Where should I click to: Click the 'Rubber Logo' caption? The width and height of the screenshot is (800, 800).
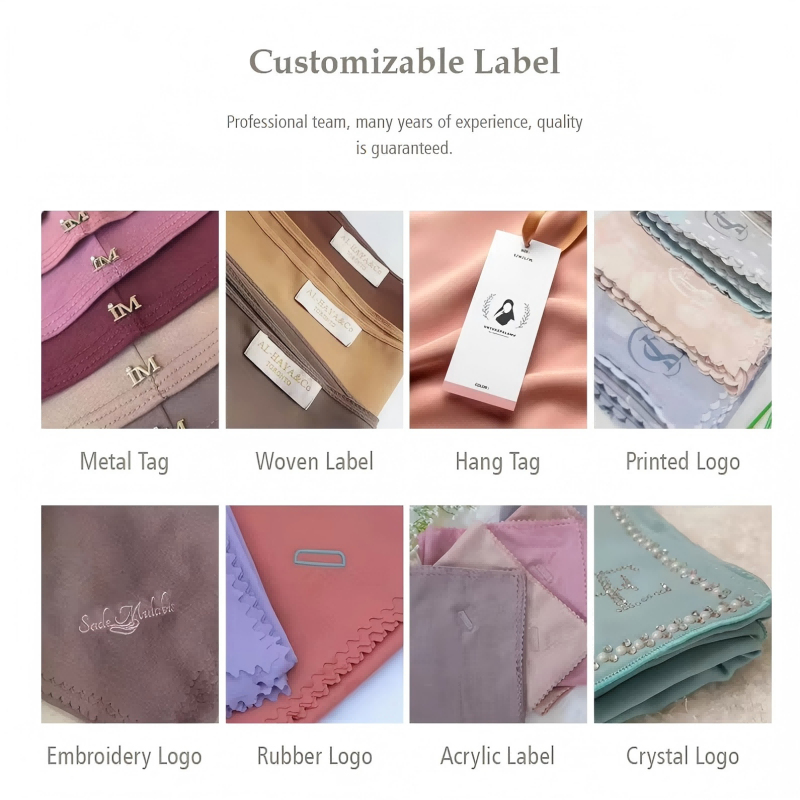tap(314, 757)
